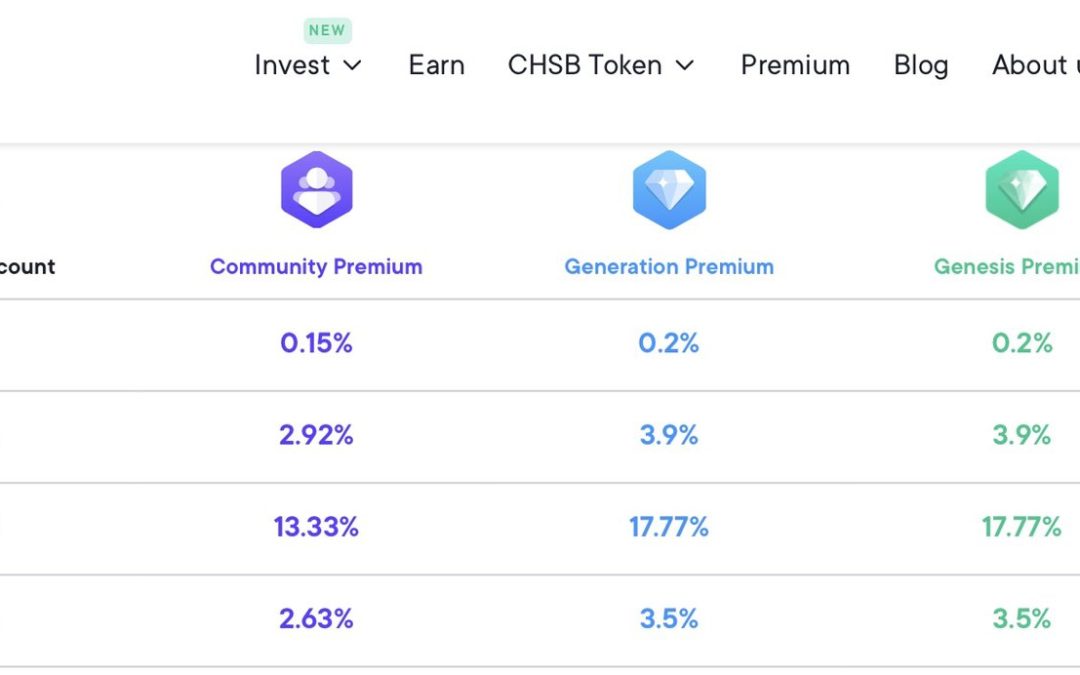Click the 13.33% Community Premium value

316,527
